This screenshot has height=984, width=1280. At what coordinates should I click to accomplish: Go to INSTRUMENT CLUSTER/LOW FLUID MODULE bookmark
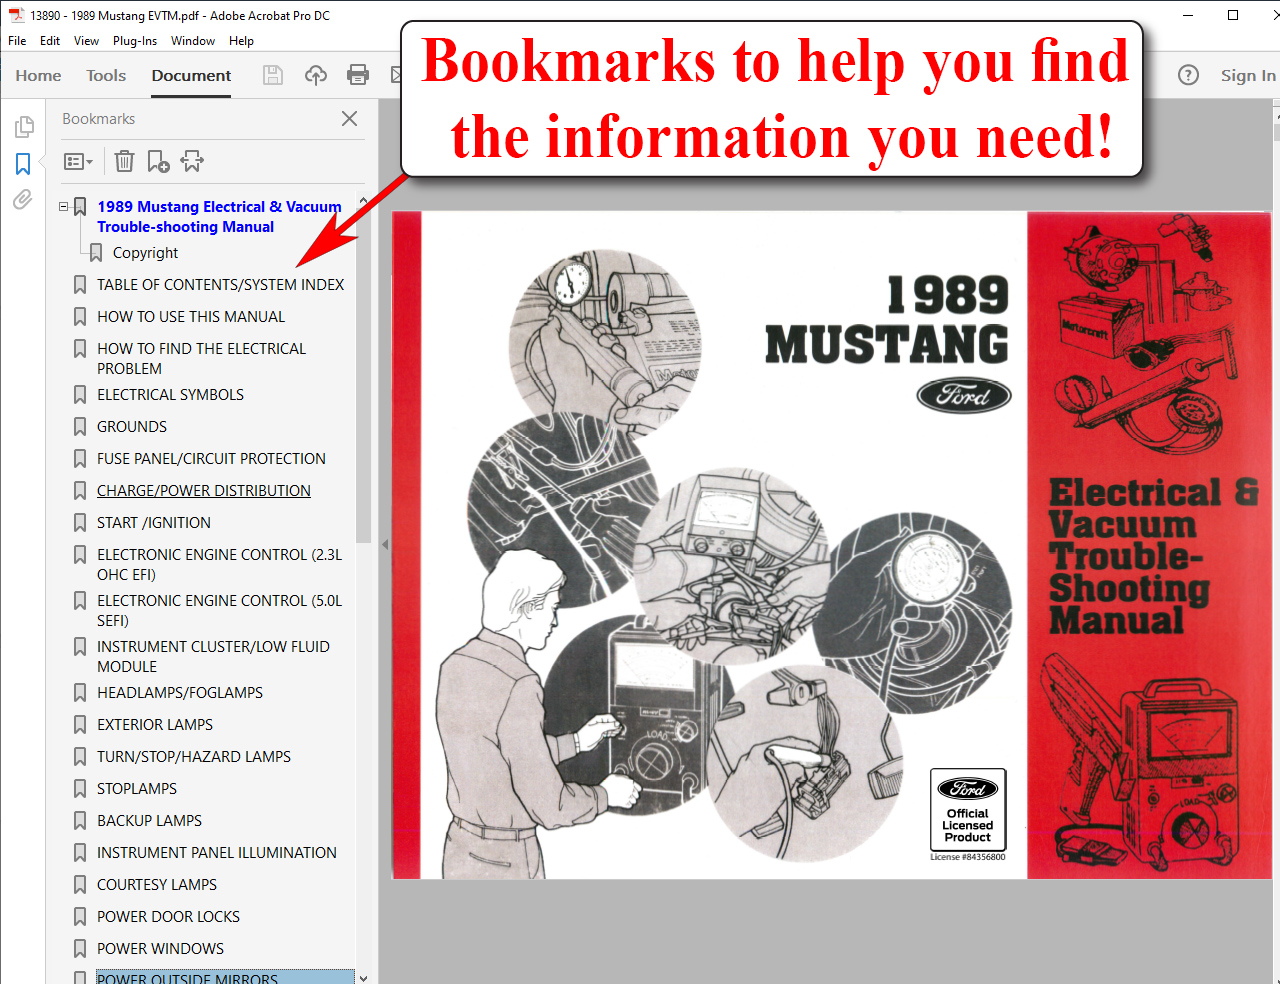point(213,656)
